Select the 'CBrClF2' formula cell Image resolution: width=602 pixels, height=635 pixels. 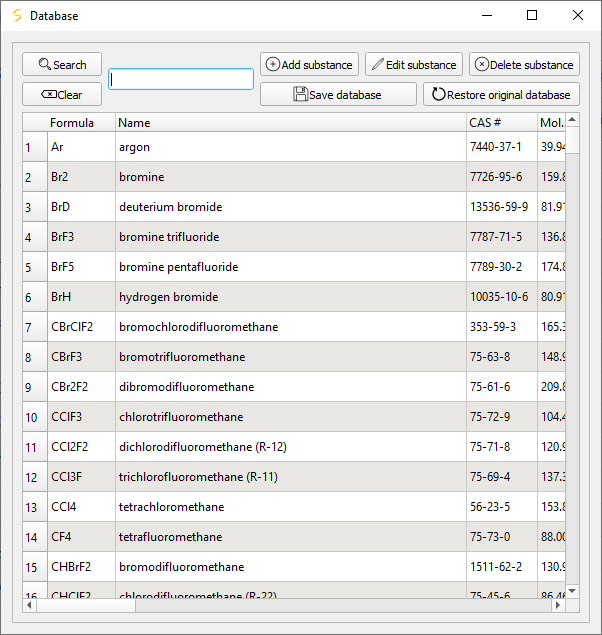coord(81,327)
